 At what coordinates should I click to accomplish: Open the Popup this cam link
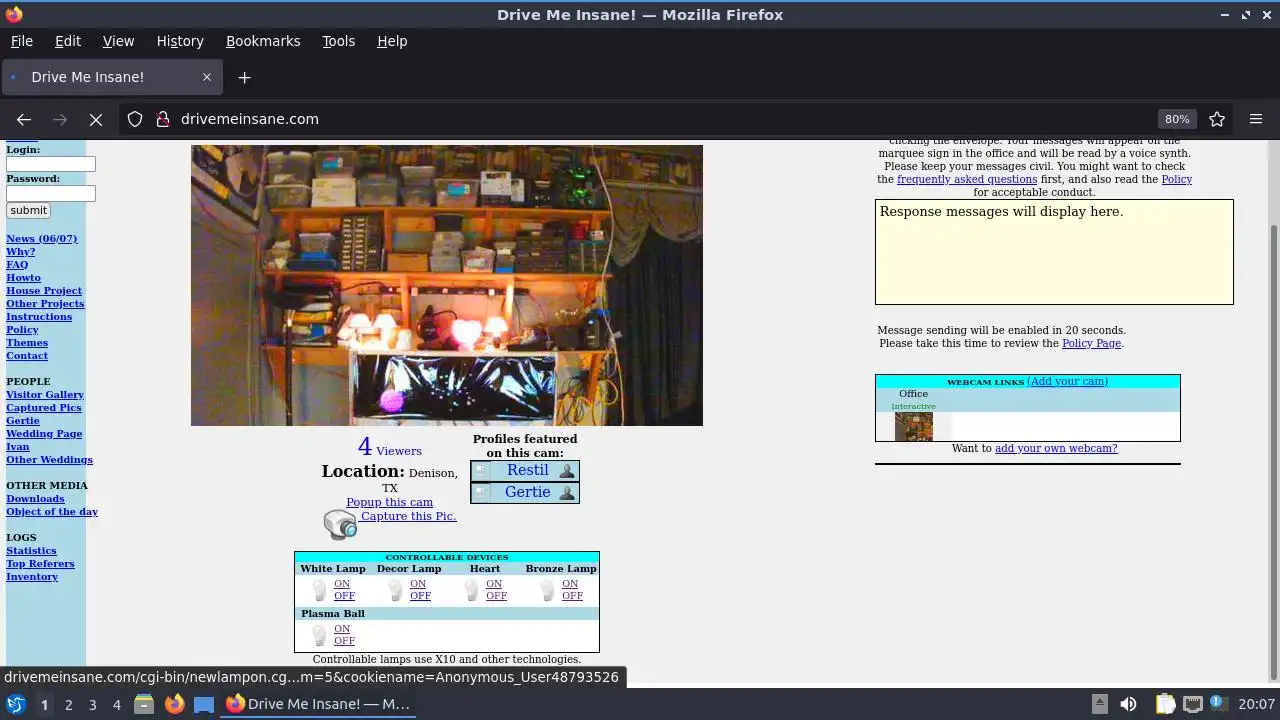point(389,502)
